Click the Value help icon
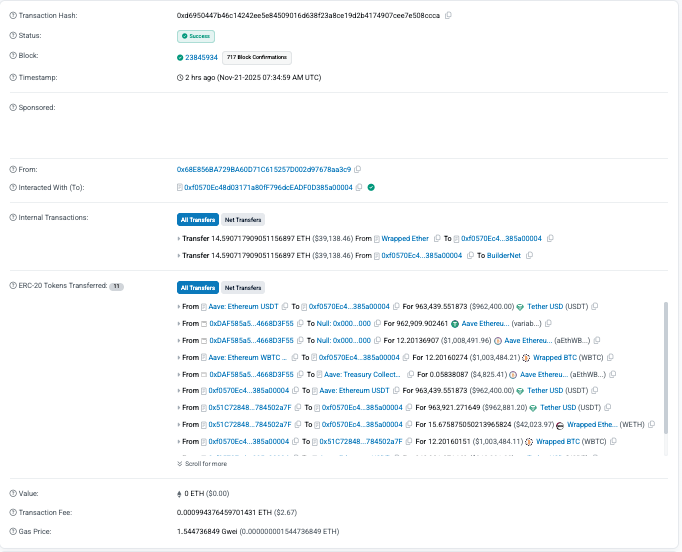682x552 pixels. click(x=13, y=495)
